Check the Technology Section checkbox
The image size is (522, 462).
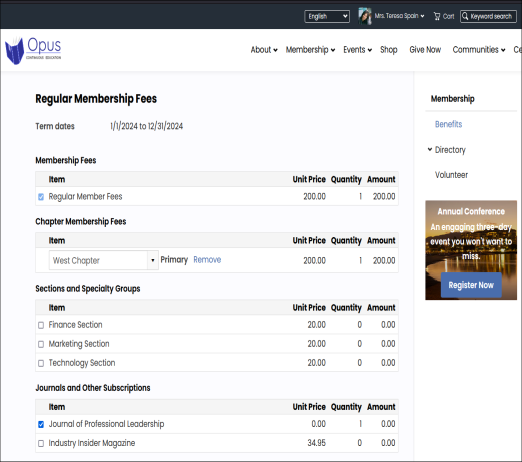point(41,363)
